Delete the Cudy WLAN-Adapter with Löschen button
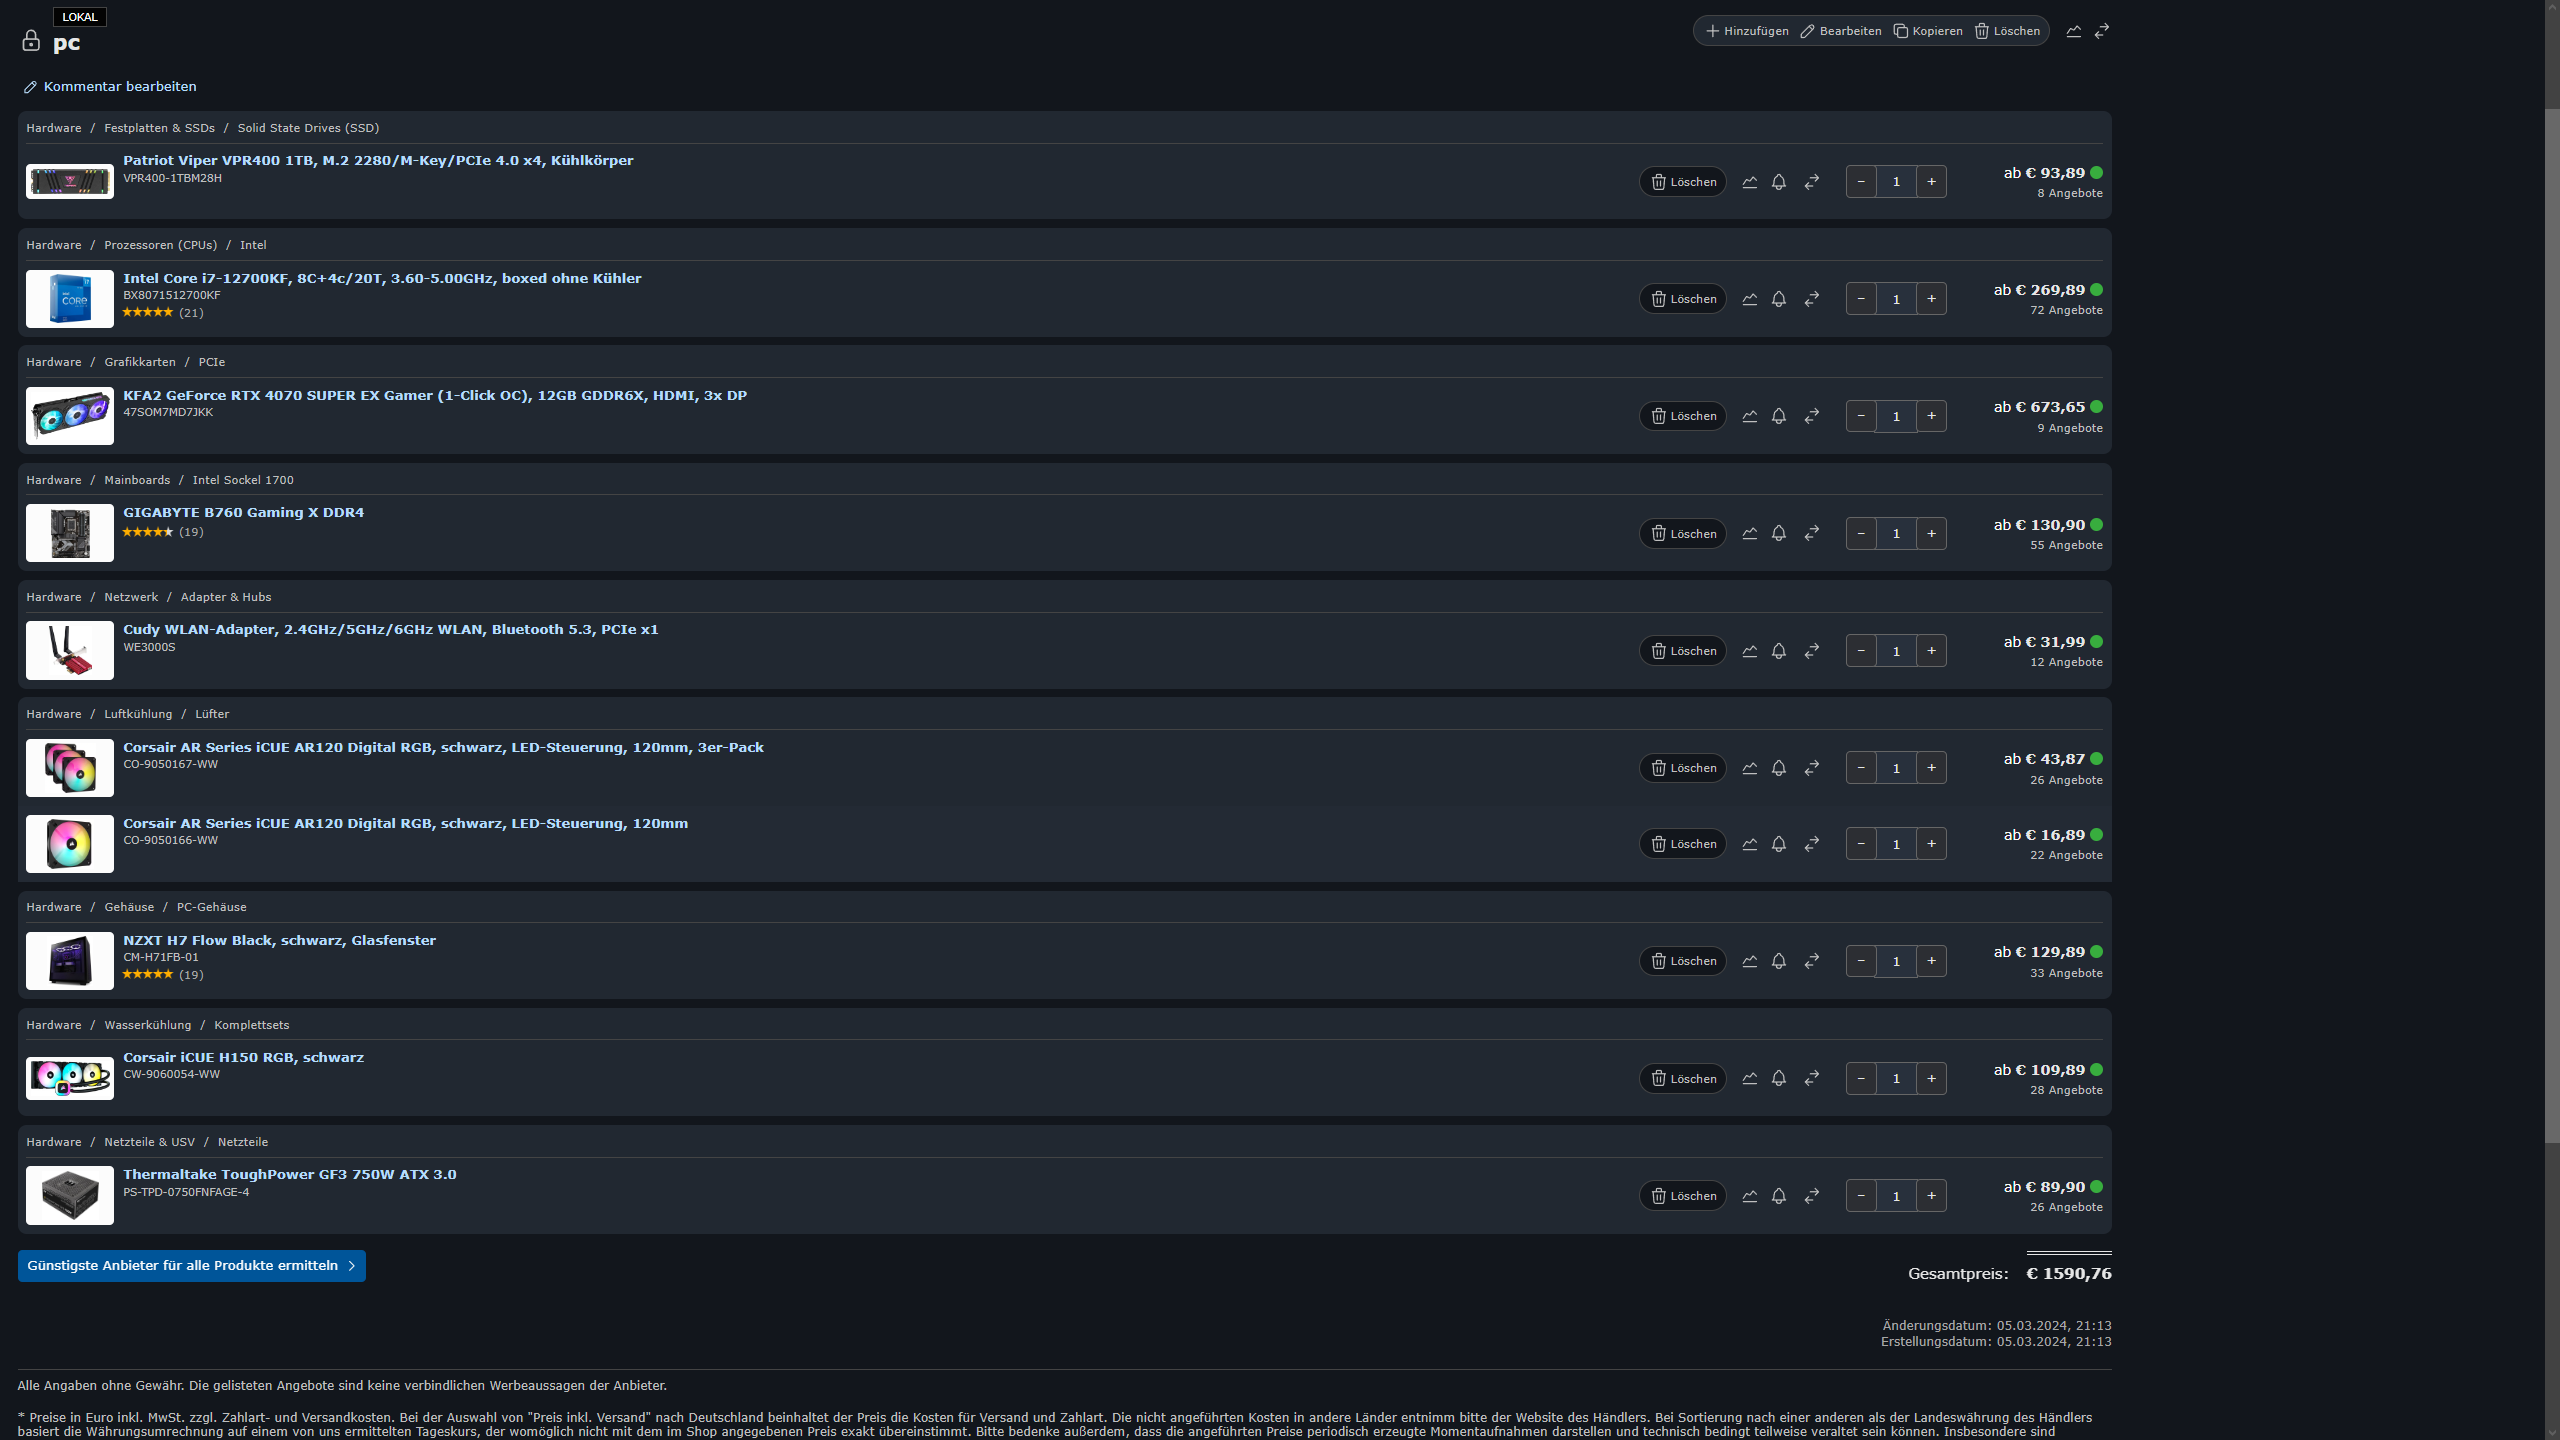The image size is (2560, 1440). (x=1682, y=651)
